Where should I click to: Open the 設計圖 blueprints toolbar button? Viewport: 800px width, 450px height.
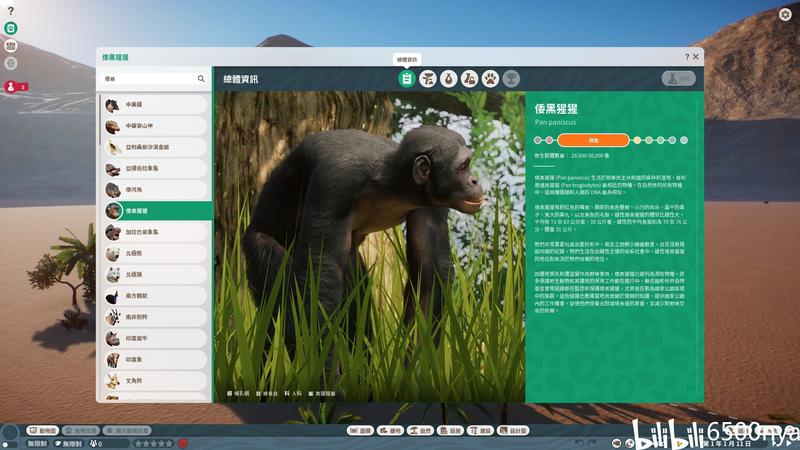(514, 431)
